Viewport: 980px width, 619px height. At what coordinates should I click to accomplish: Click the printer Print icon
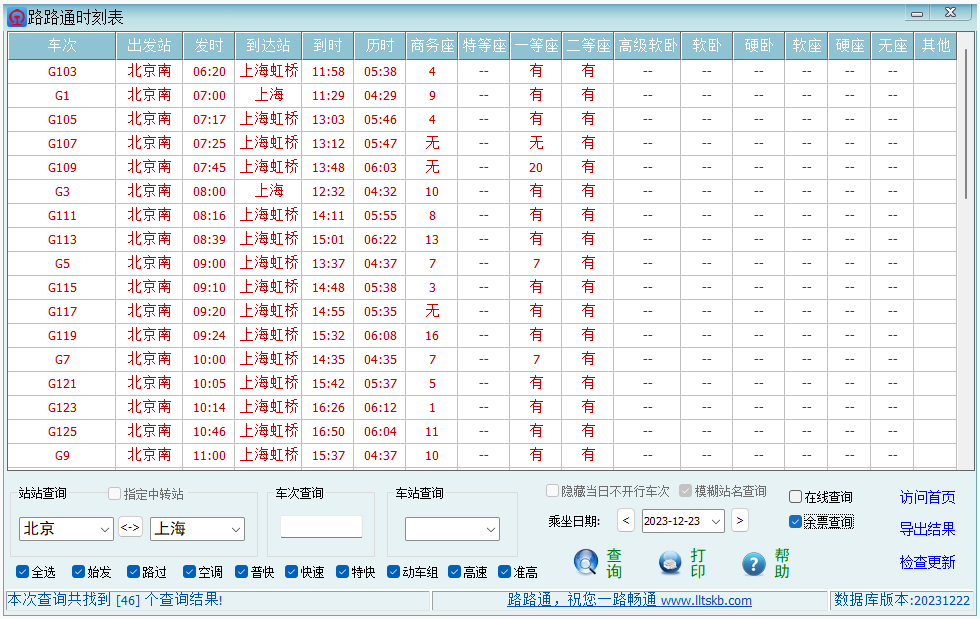pyautogui.click(x=670, y=563)
